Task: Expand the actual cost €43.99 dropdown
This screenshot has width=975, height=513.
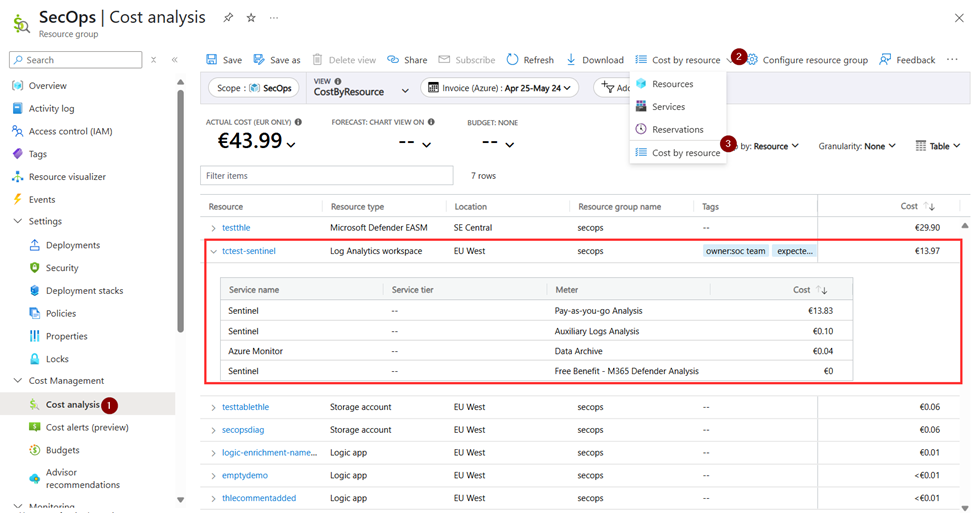Action: (291, 144)
